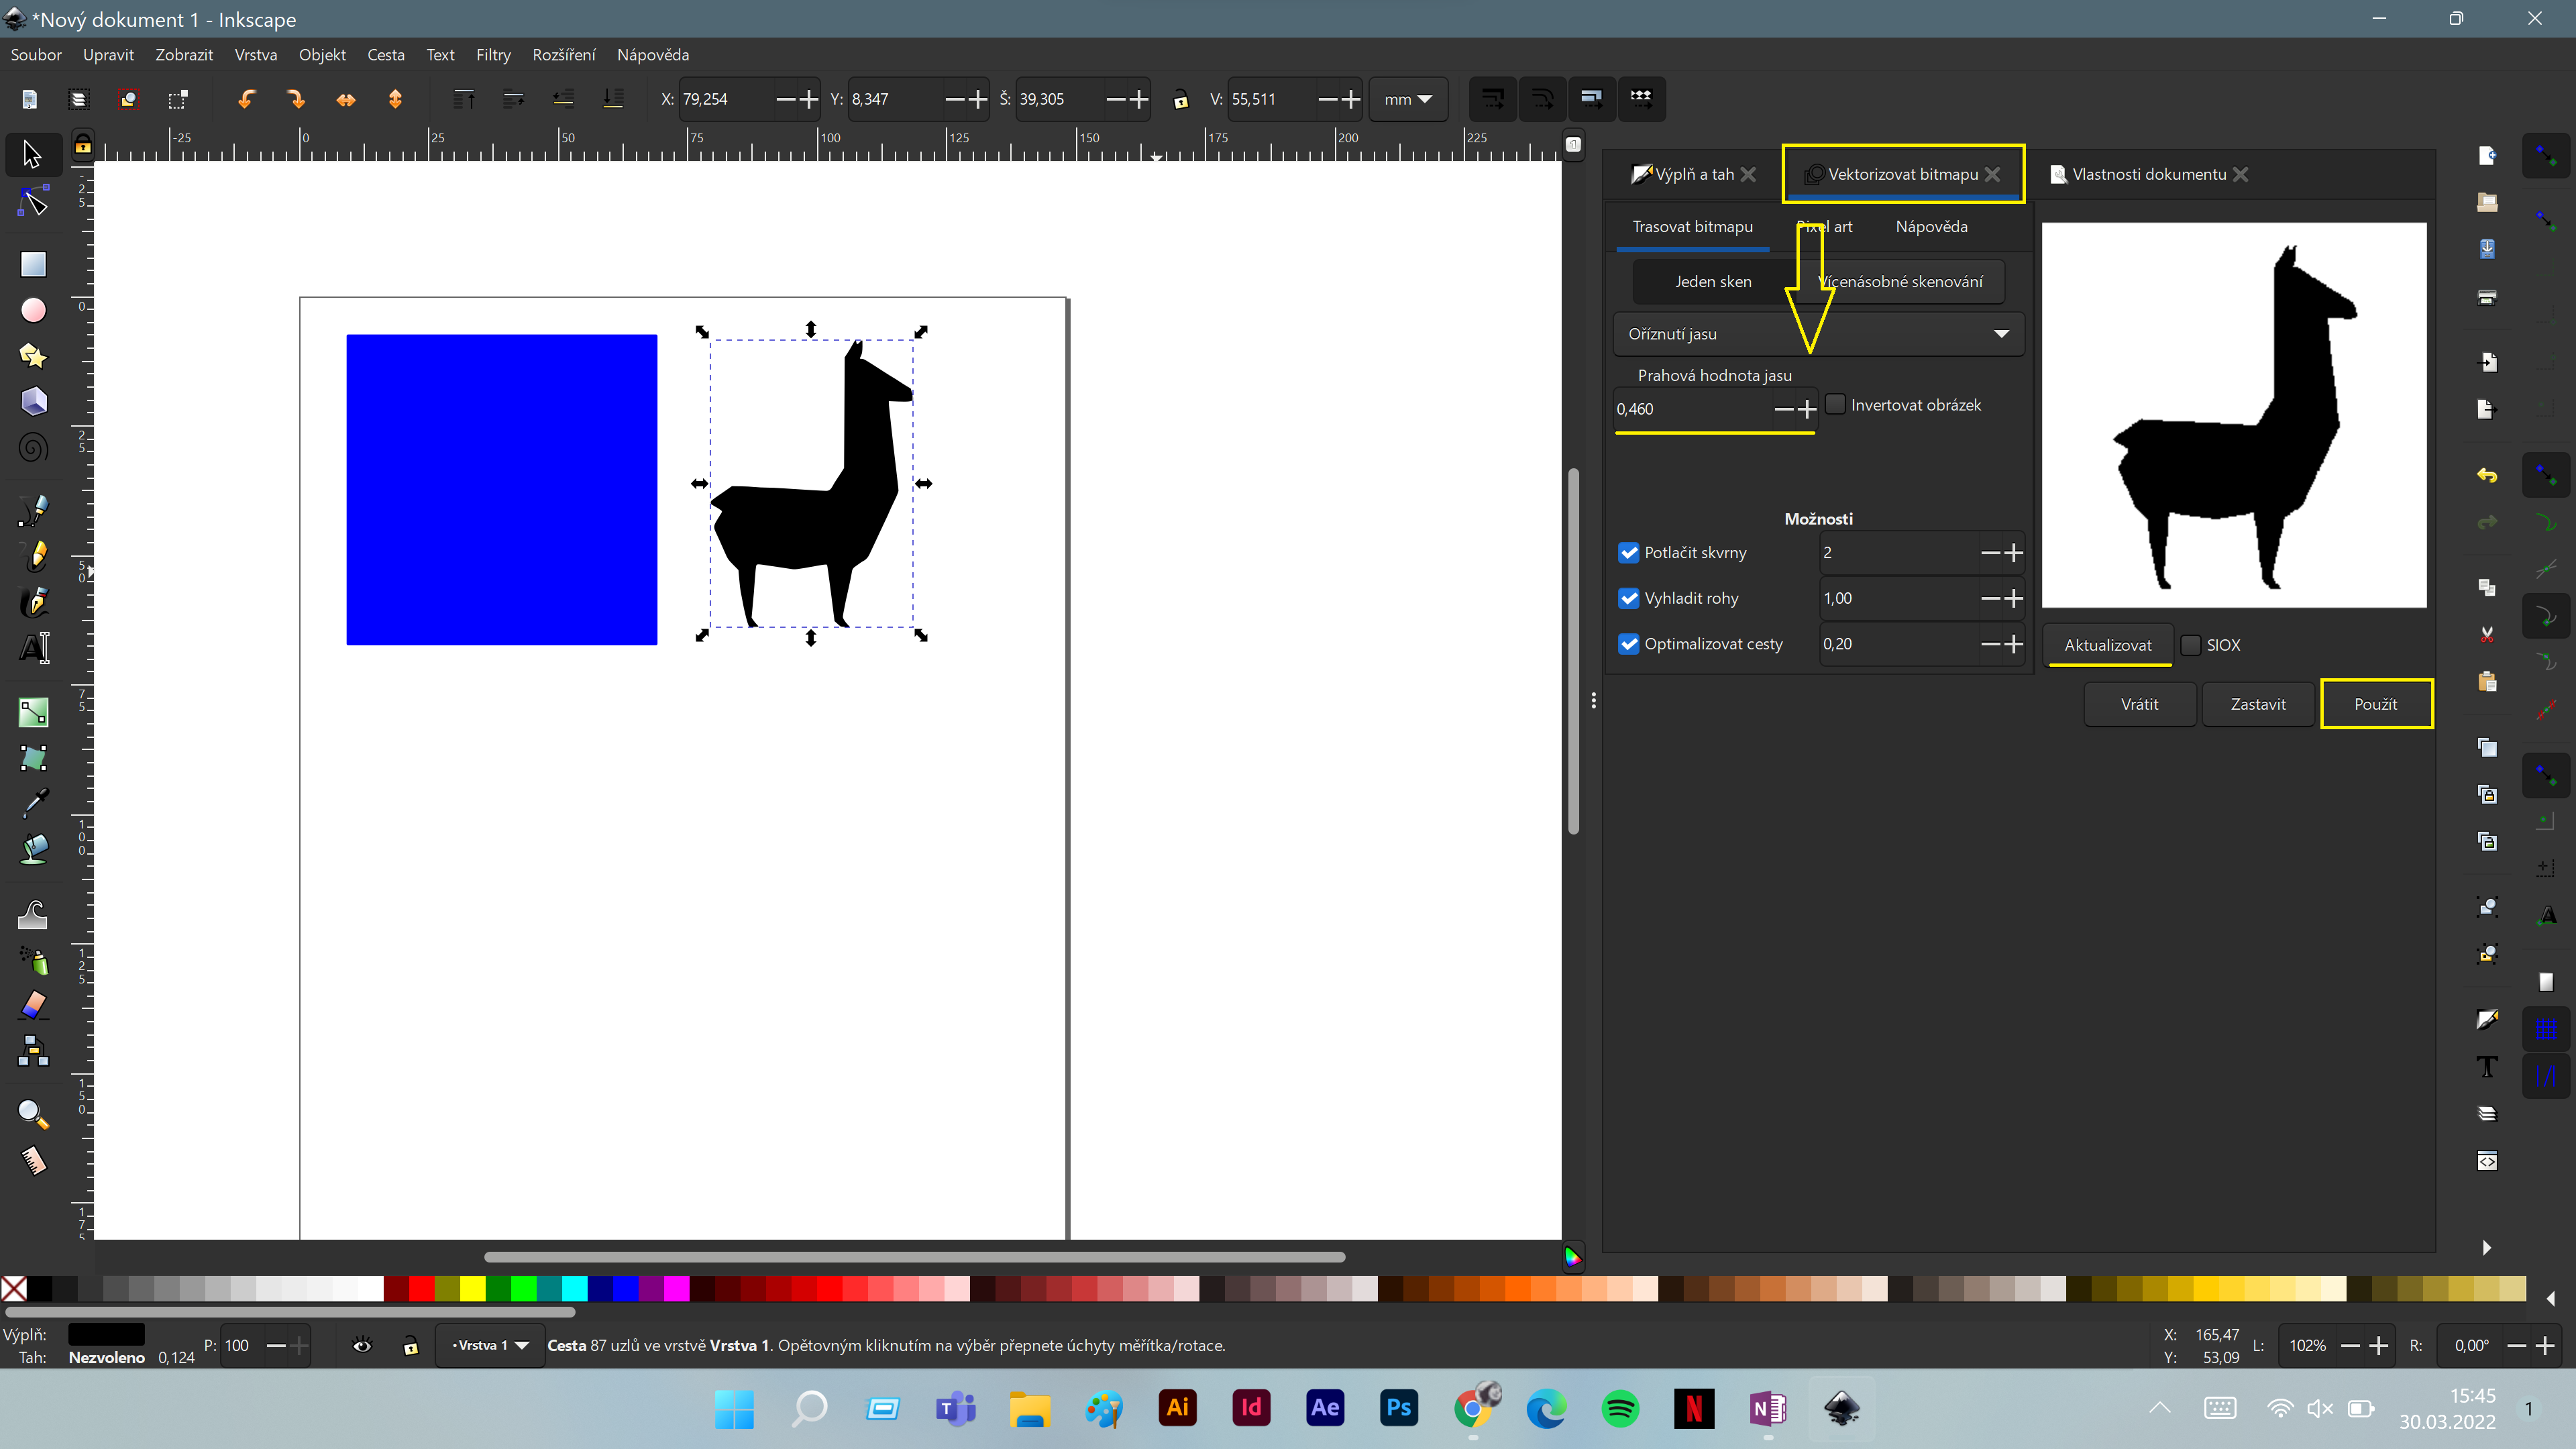
Task: Expand the Vrstva 1 layer dropdown
Action: [x=490, y=1345]
